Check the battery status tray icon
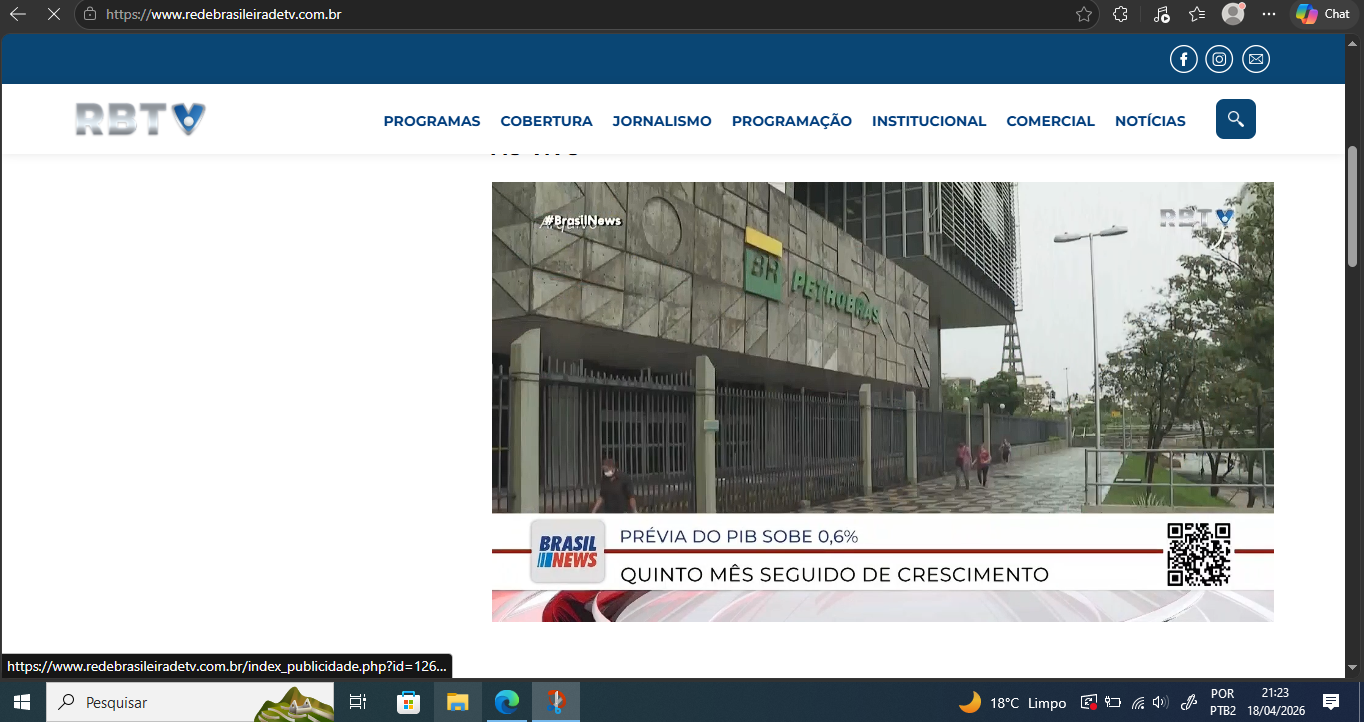The width and height of the screenshot is (1364, 722). 1113,703
